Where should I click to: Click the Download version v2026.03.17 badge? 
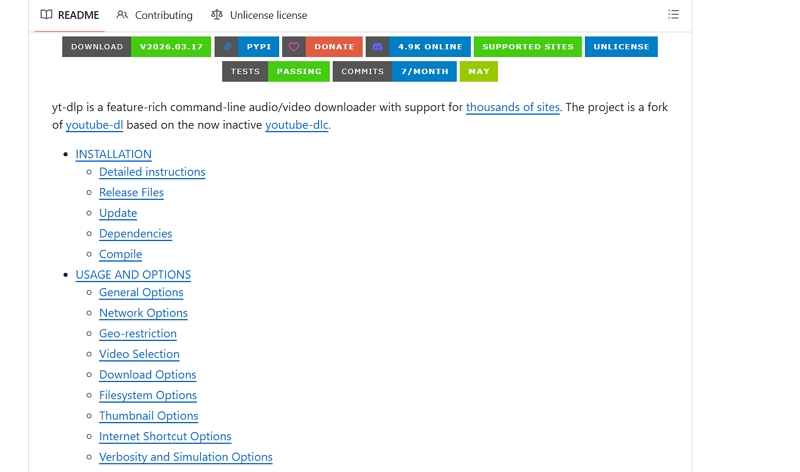click(x=136, y=46)
